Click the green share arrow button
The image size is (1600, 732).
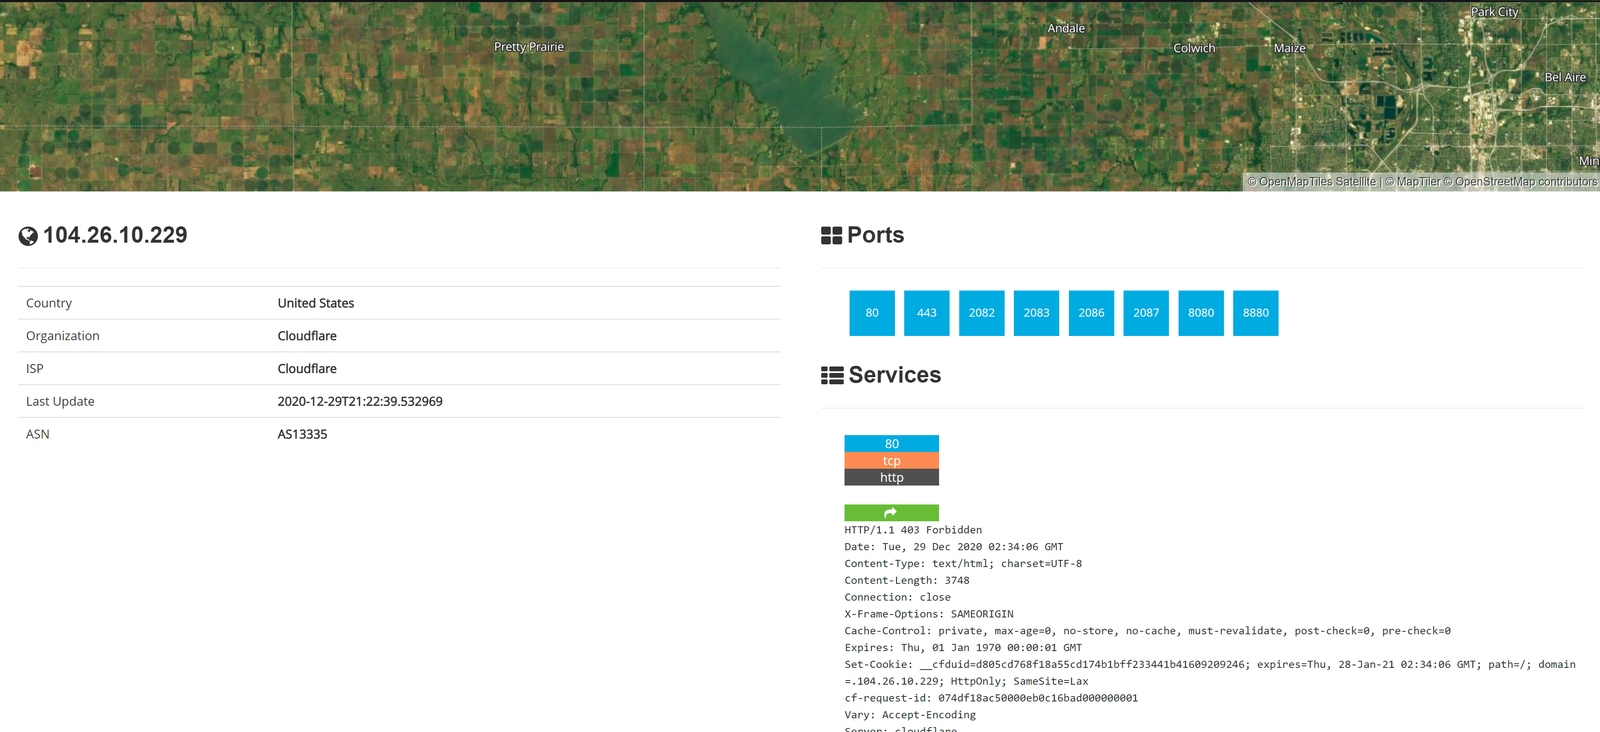891,513
